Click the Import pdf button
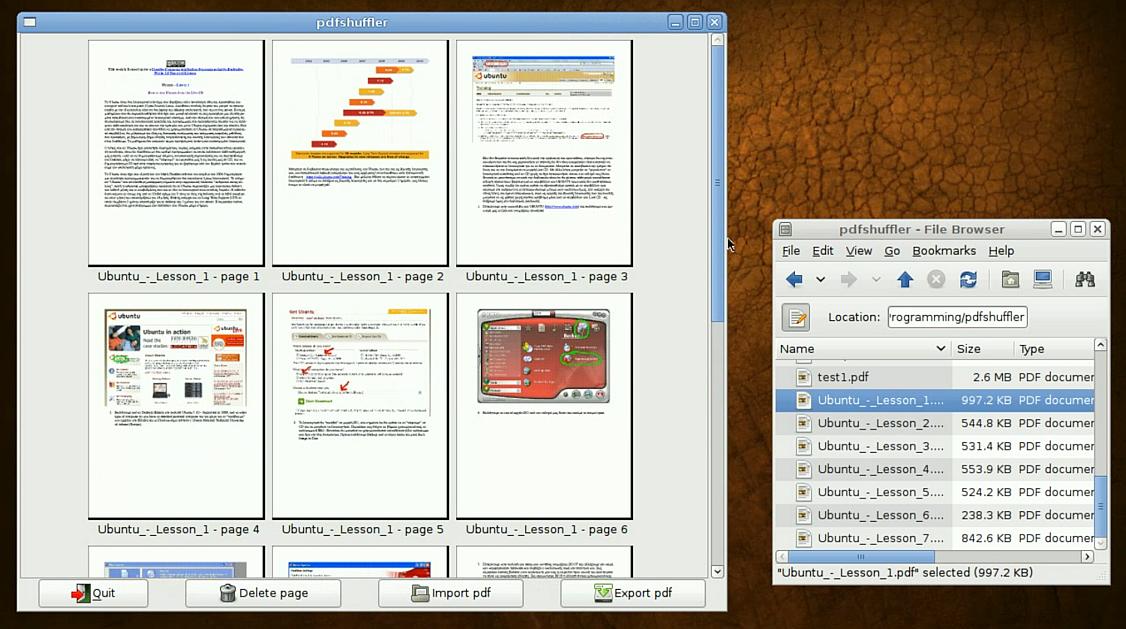The height and width of the screenshot is (629, 1126). tap(451, 593)
